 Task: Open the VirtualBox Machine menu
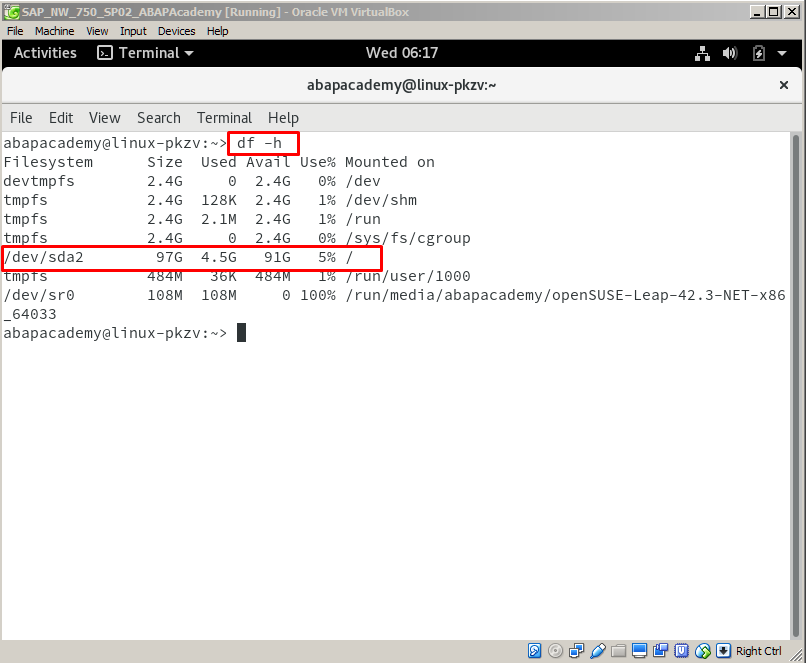[54, 31]
